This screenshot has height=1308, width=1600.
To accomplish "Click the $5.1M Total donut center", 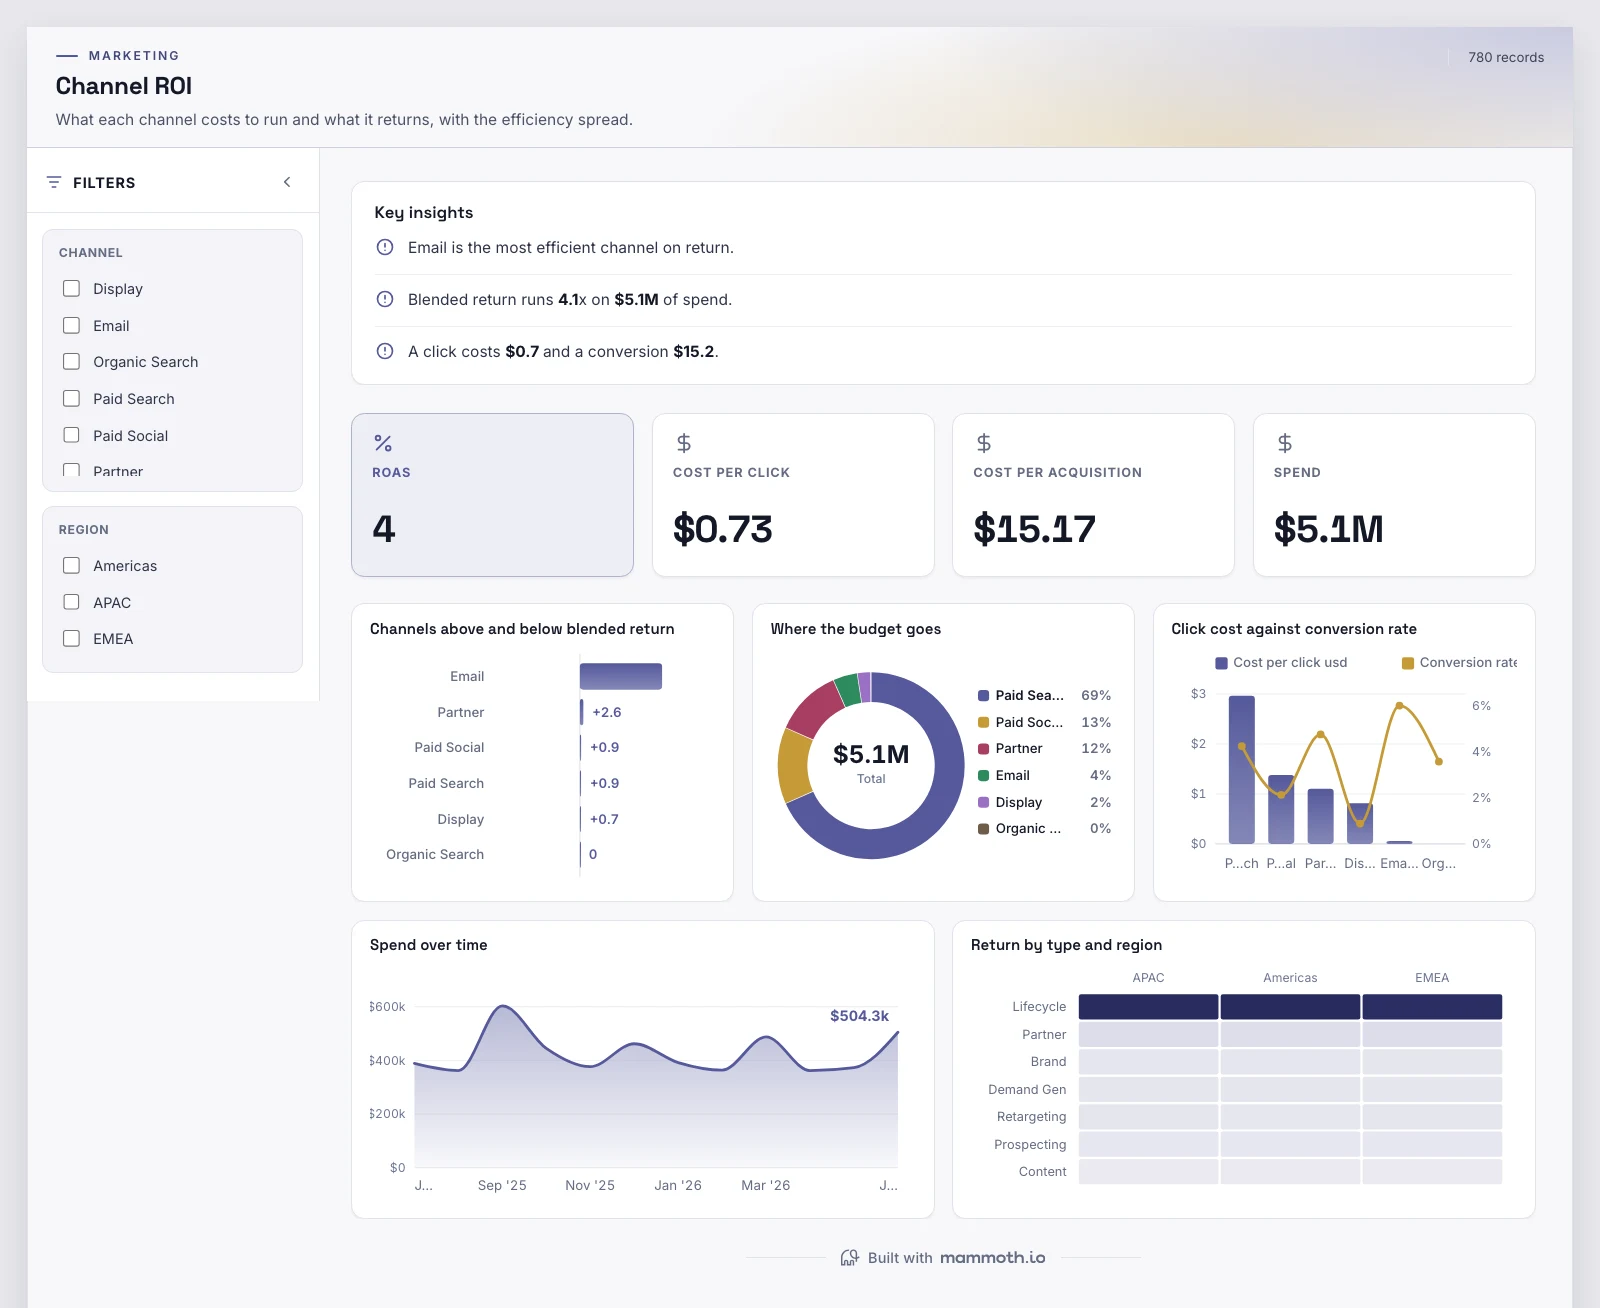I will (x=871, y=763).
